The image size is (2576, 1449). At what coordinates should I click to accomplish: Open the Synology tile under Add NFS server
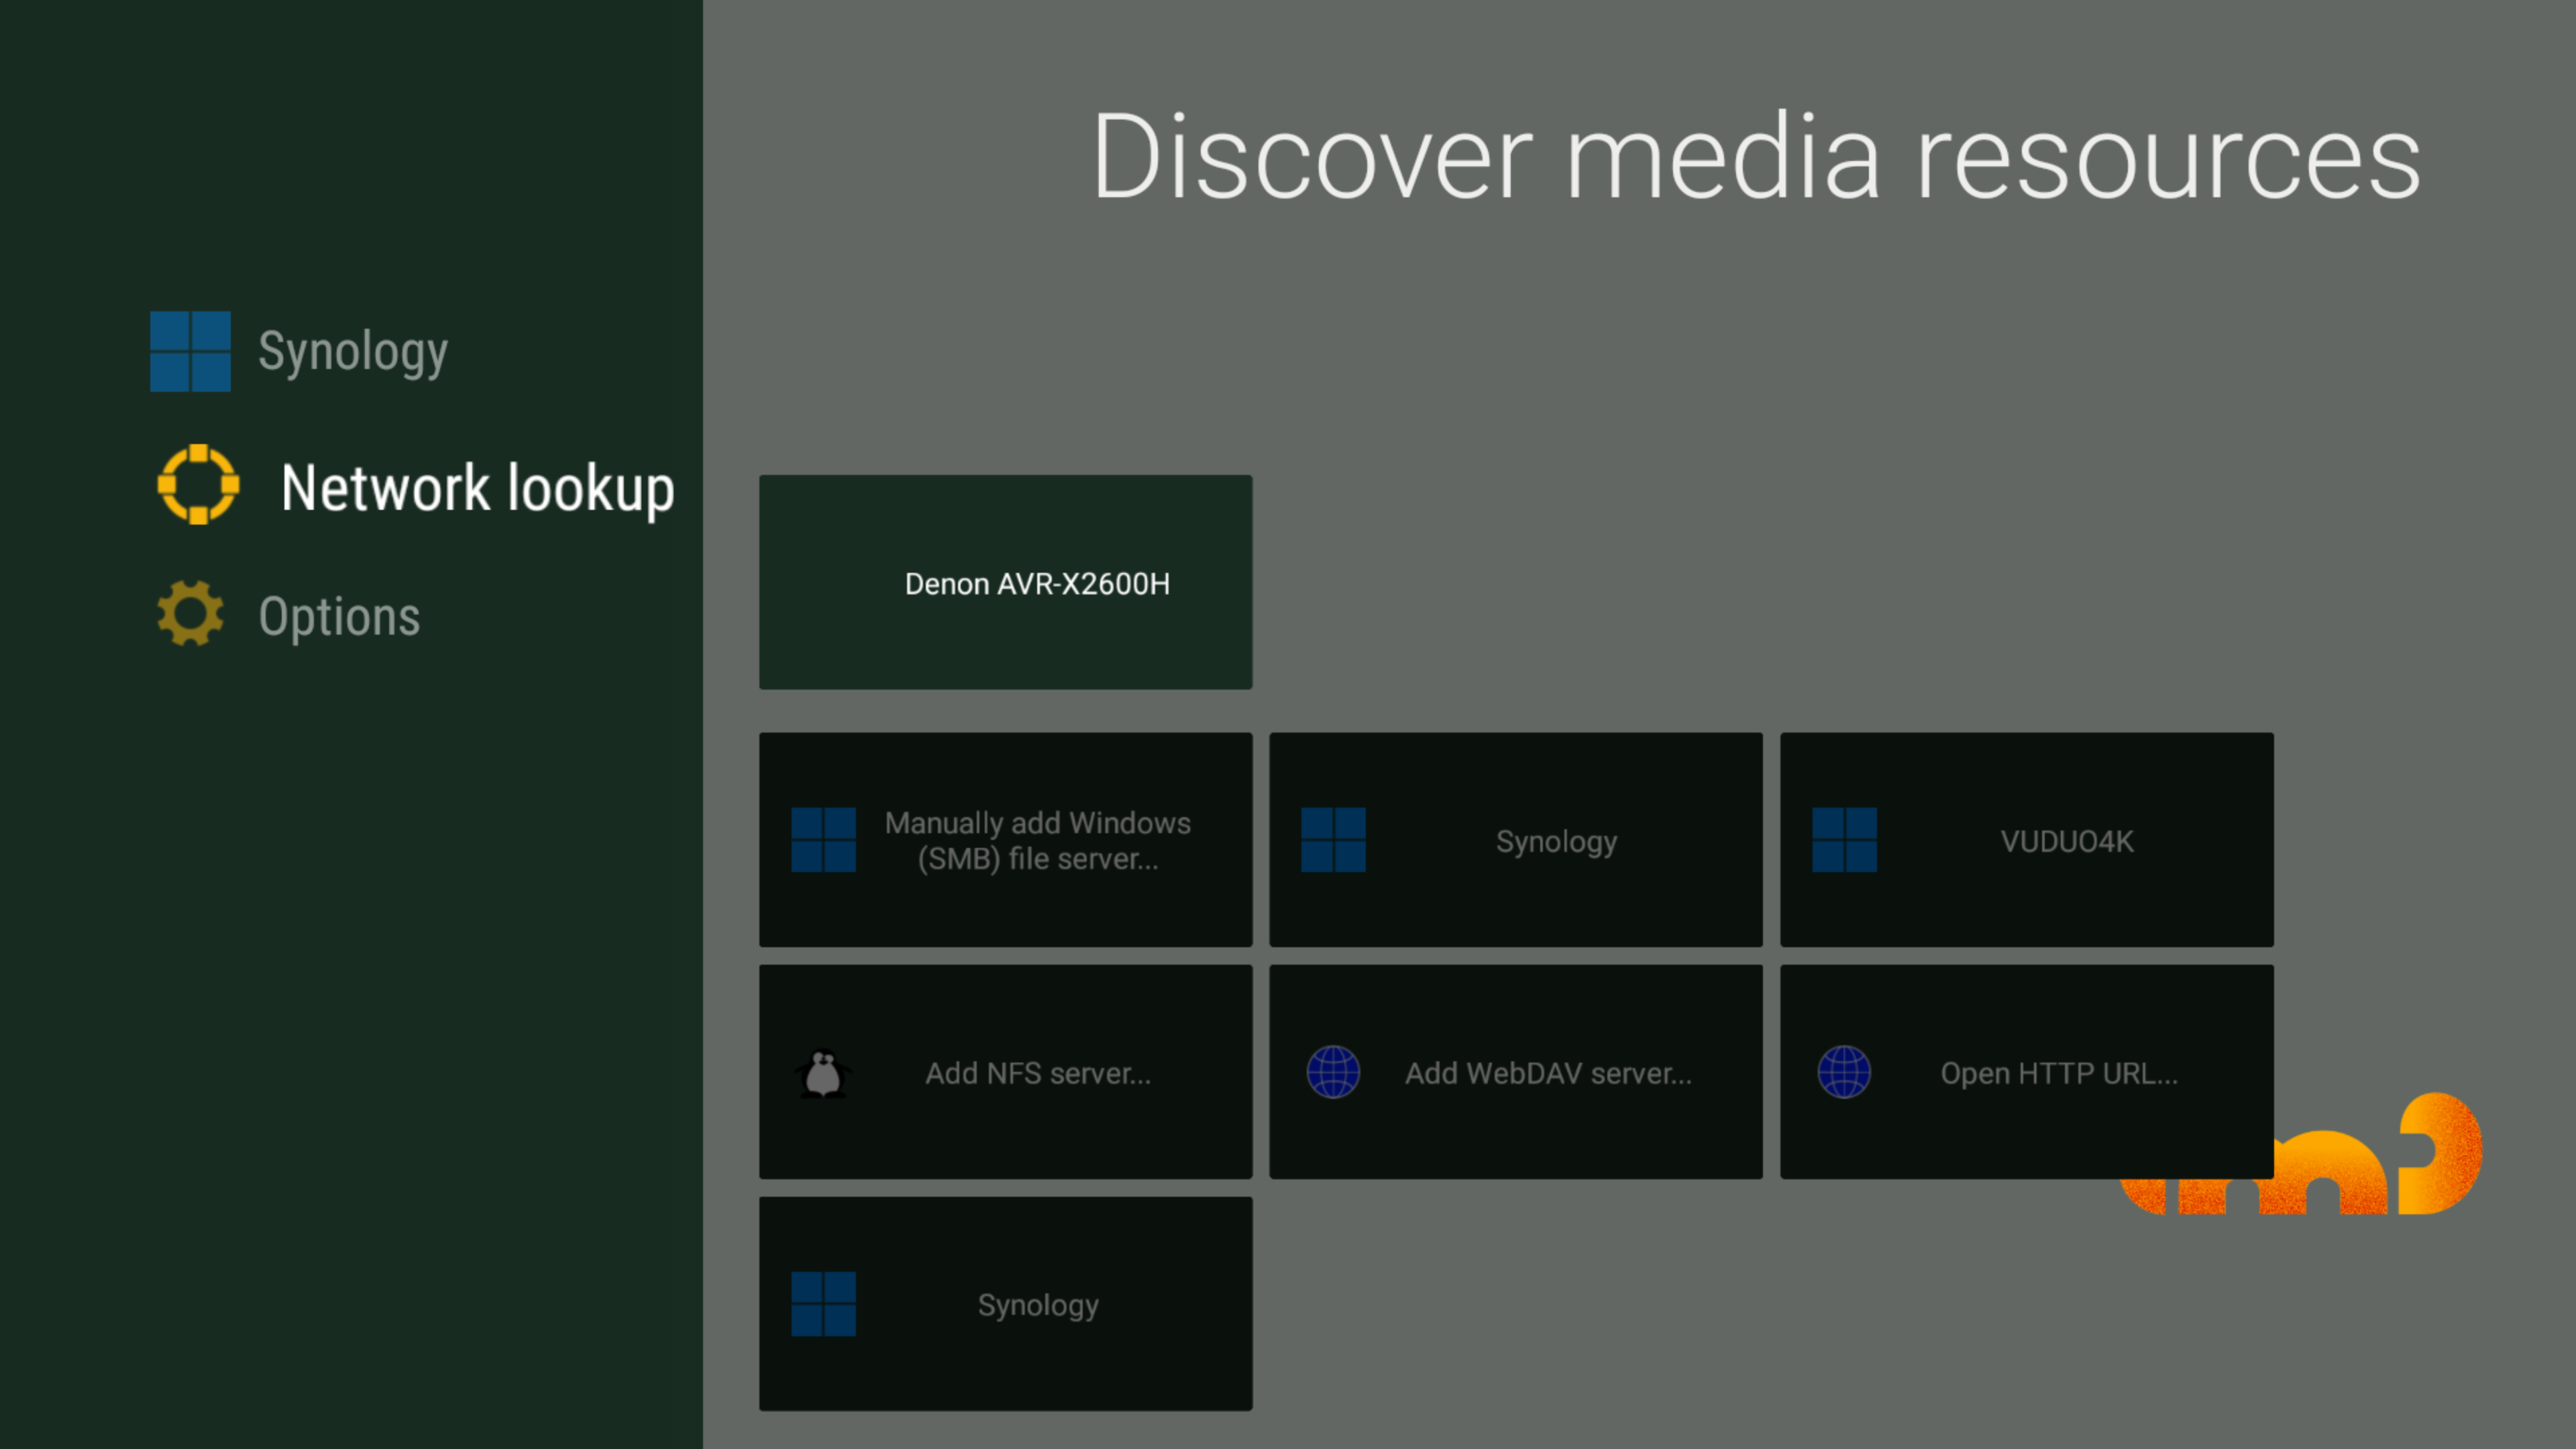tap(1005, 1304)
